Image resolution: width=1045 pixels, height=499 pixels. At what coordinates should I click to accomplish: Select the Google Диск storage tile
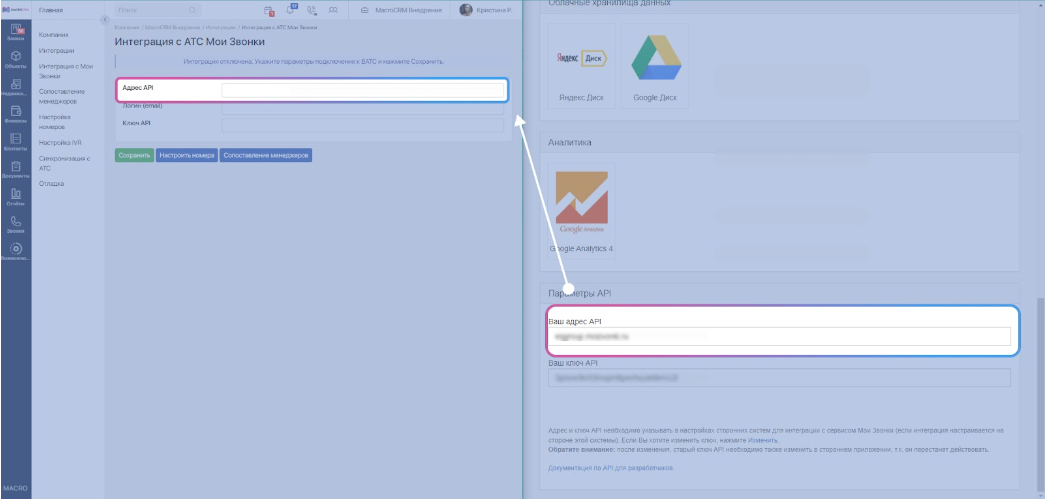(x=655, y=66)
